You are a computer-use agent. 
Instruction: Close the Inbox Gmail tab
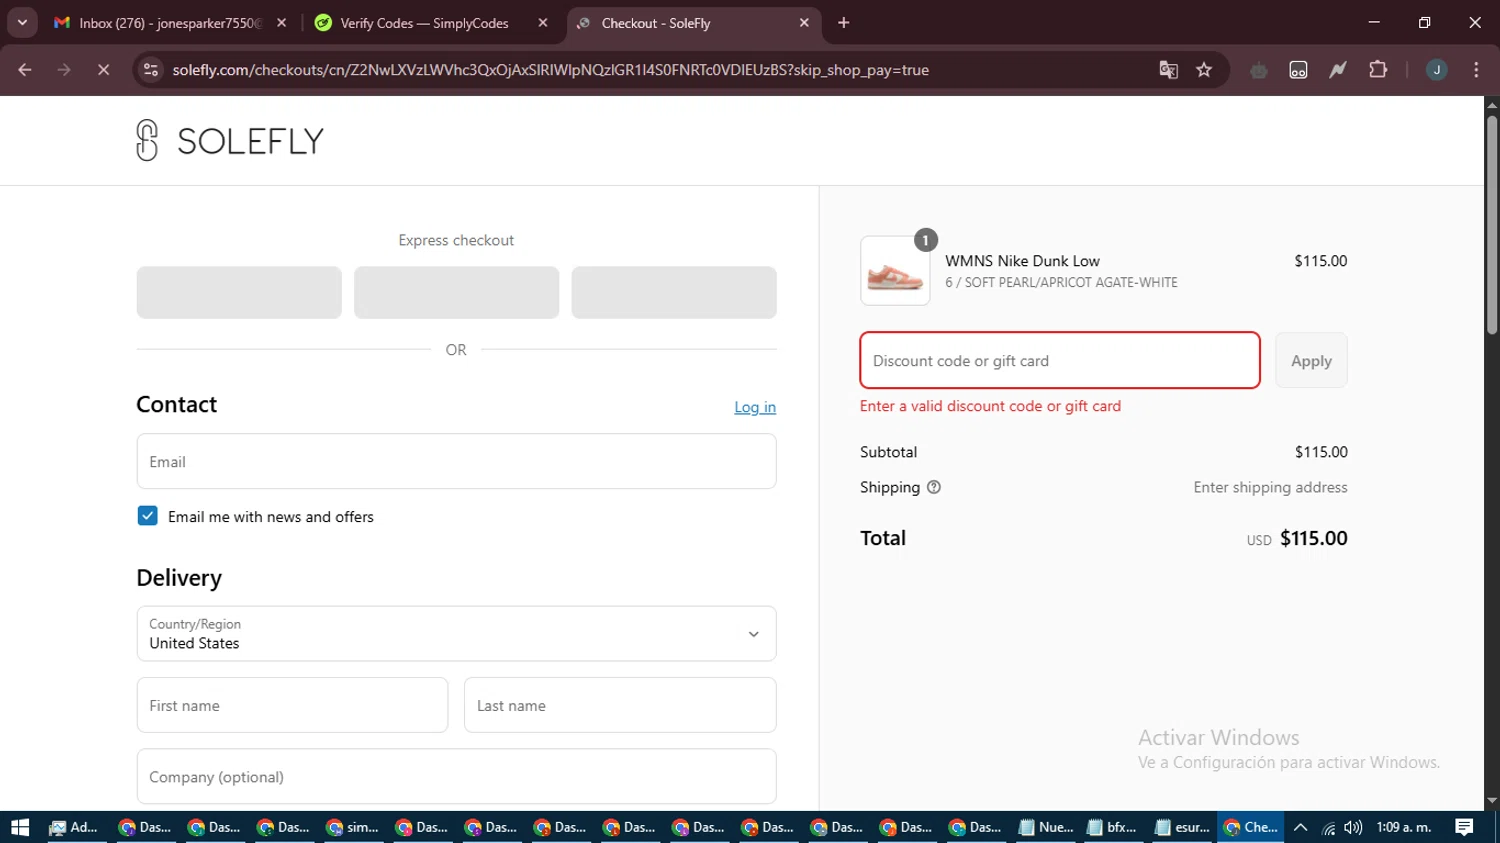click(x=281, y=23)
